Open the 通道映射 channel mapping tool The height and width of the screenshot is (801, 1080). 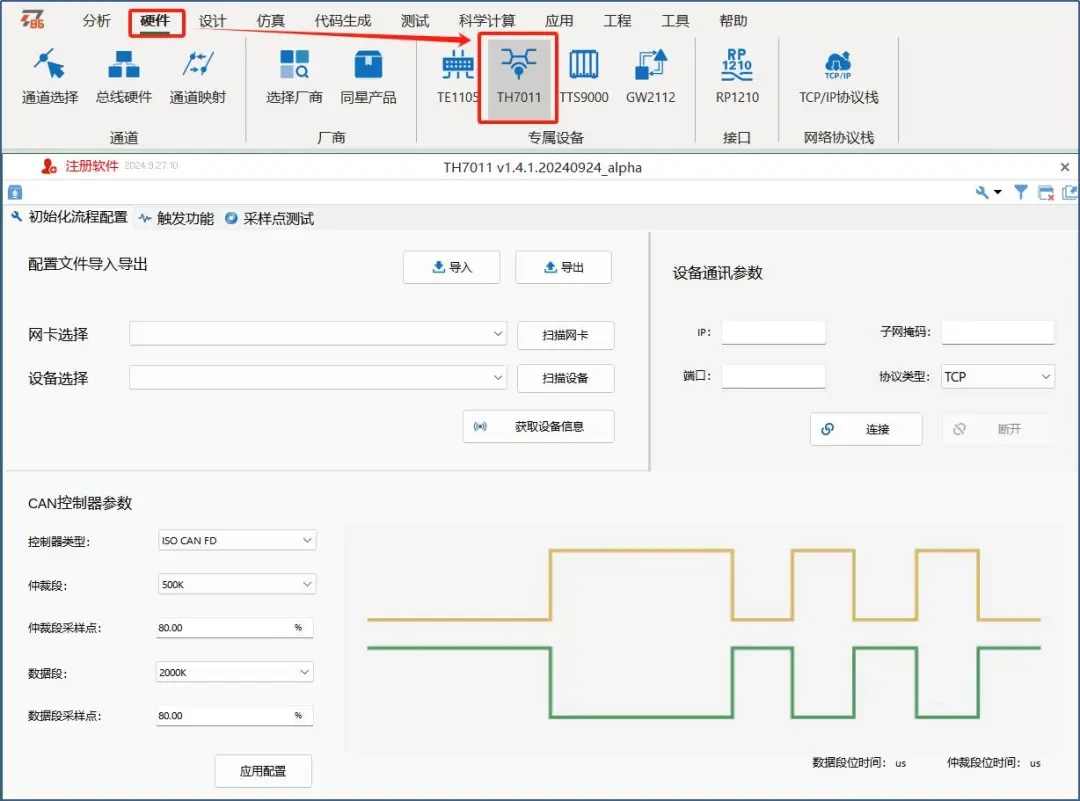[x=198, y=76]
